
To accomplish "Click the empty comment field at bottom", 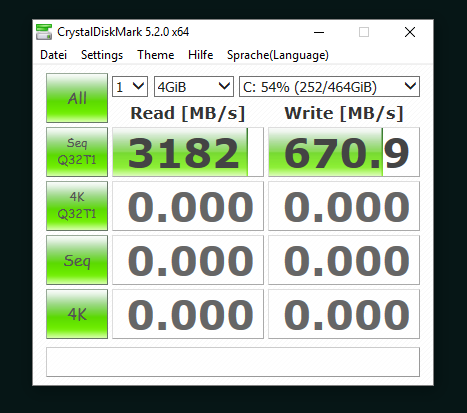I will (233, 362).
